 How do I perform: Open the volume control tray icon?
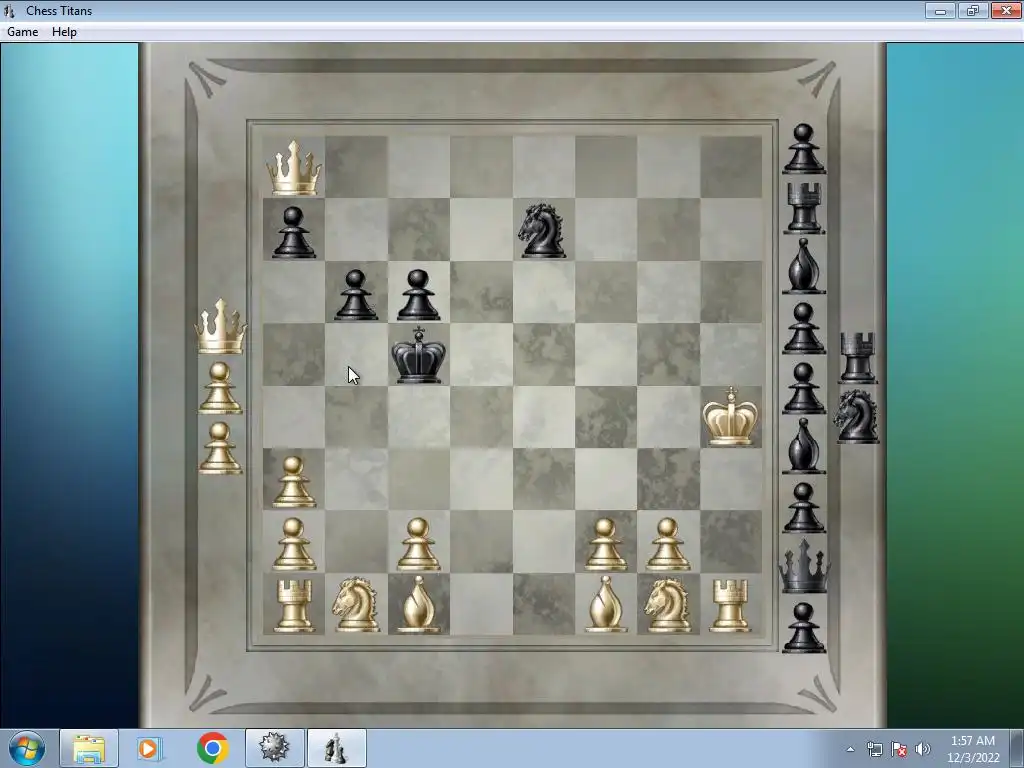(923, 749)
